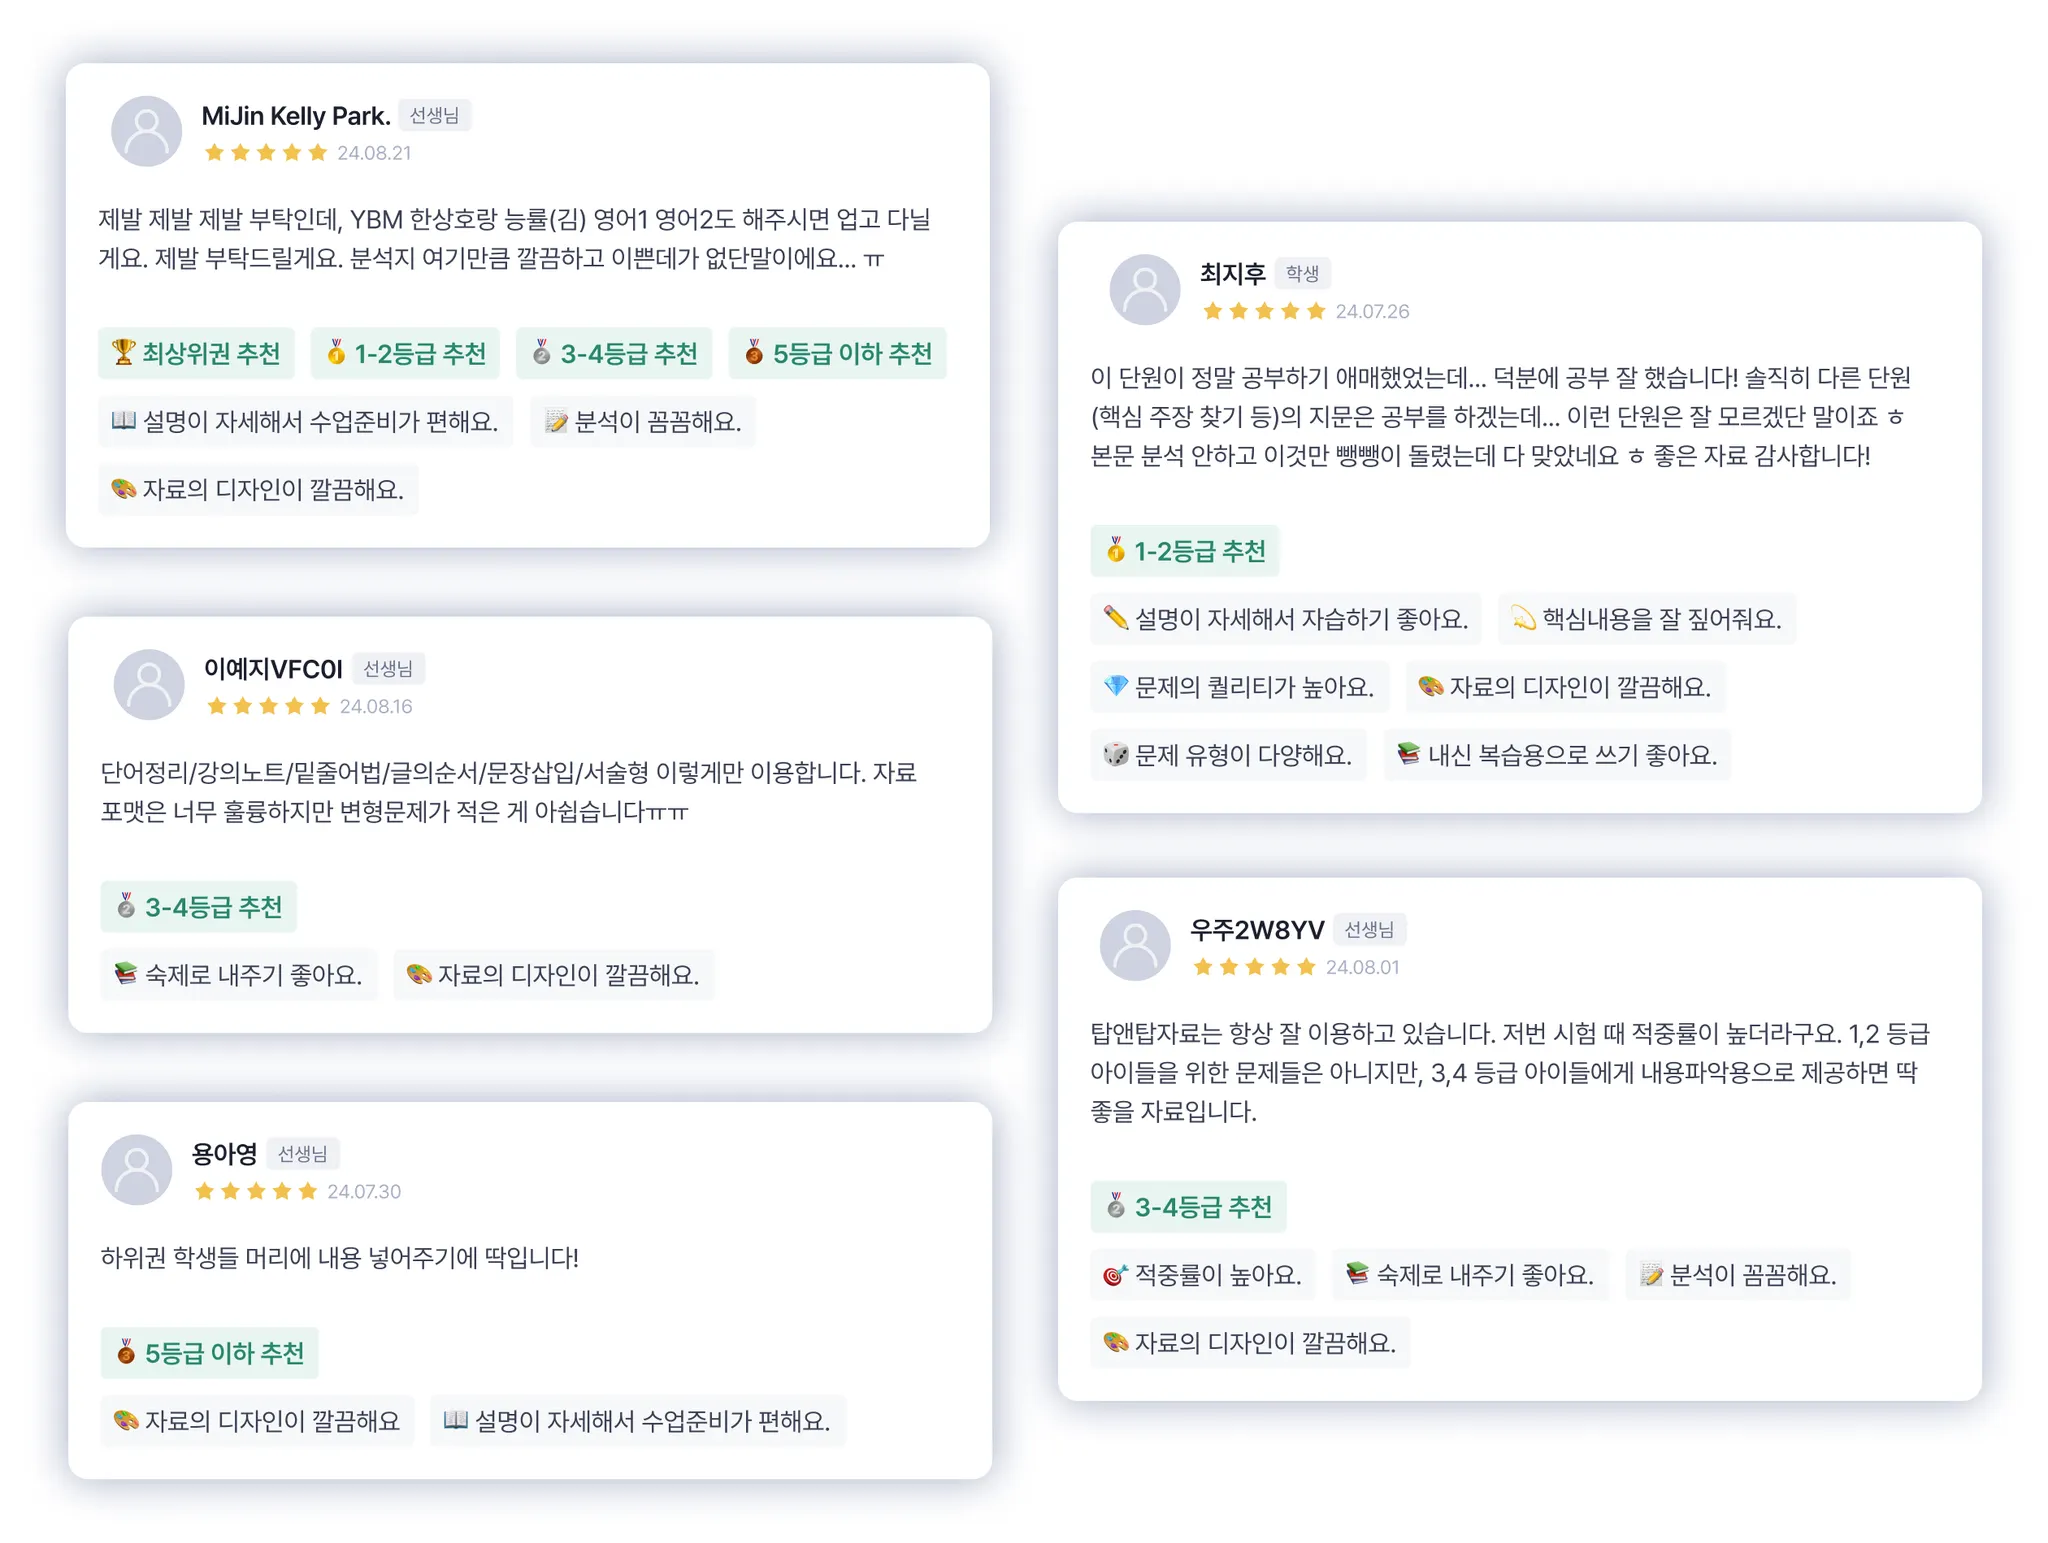Click the 핵심내용을 잘 짚어줘요 tag
The width and height of the screenshot is (2048, 1543).
click(1646, 619)
